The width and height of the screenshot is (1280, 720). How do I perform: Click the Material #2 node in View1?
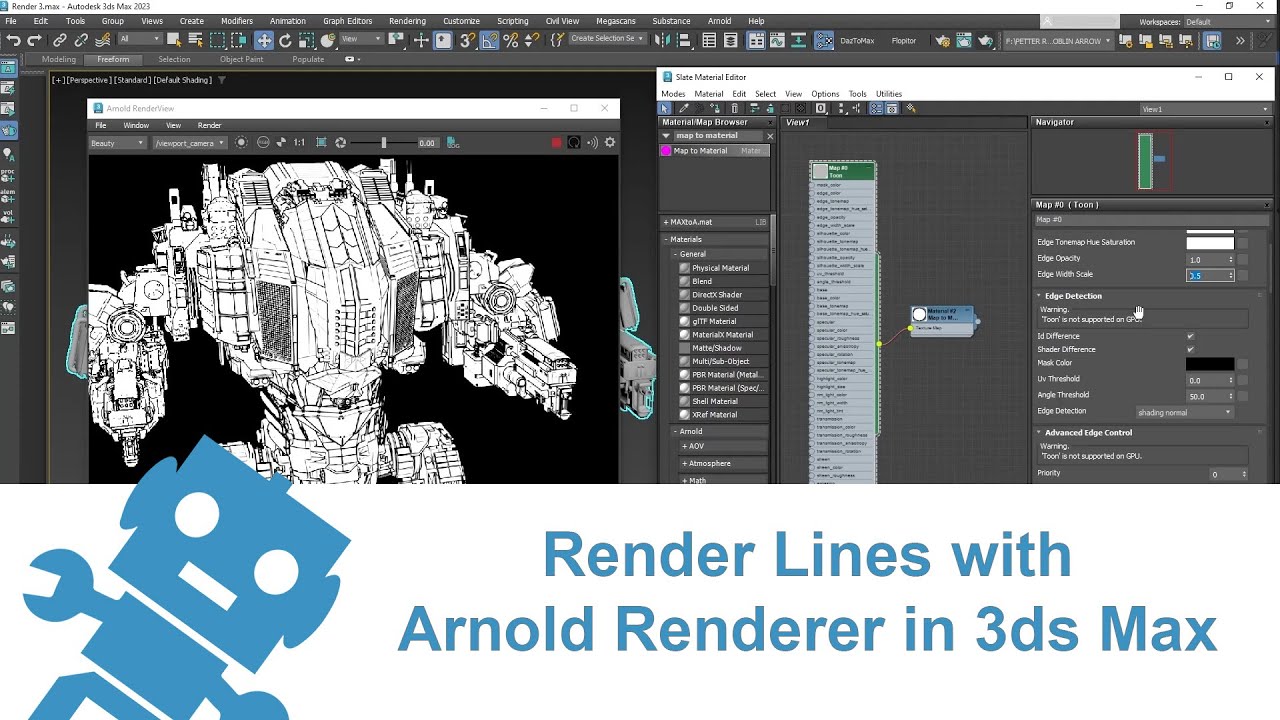942,320
